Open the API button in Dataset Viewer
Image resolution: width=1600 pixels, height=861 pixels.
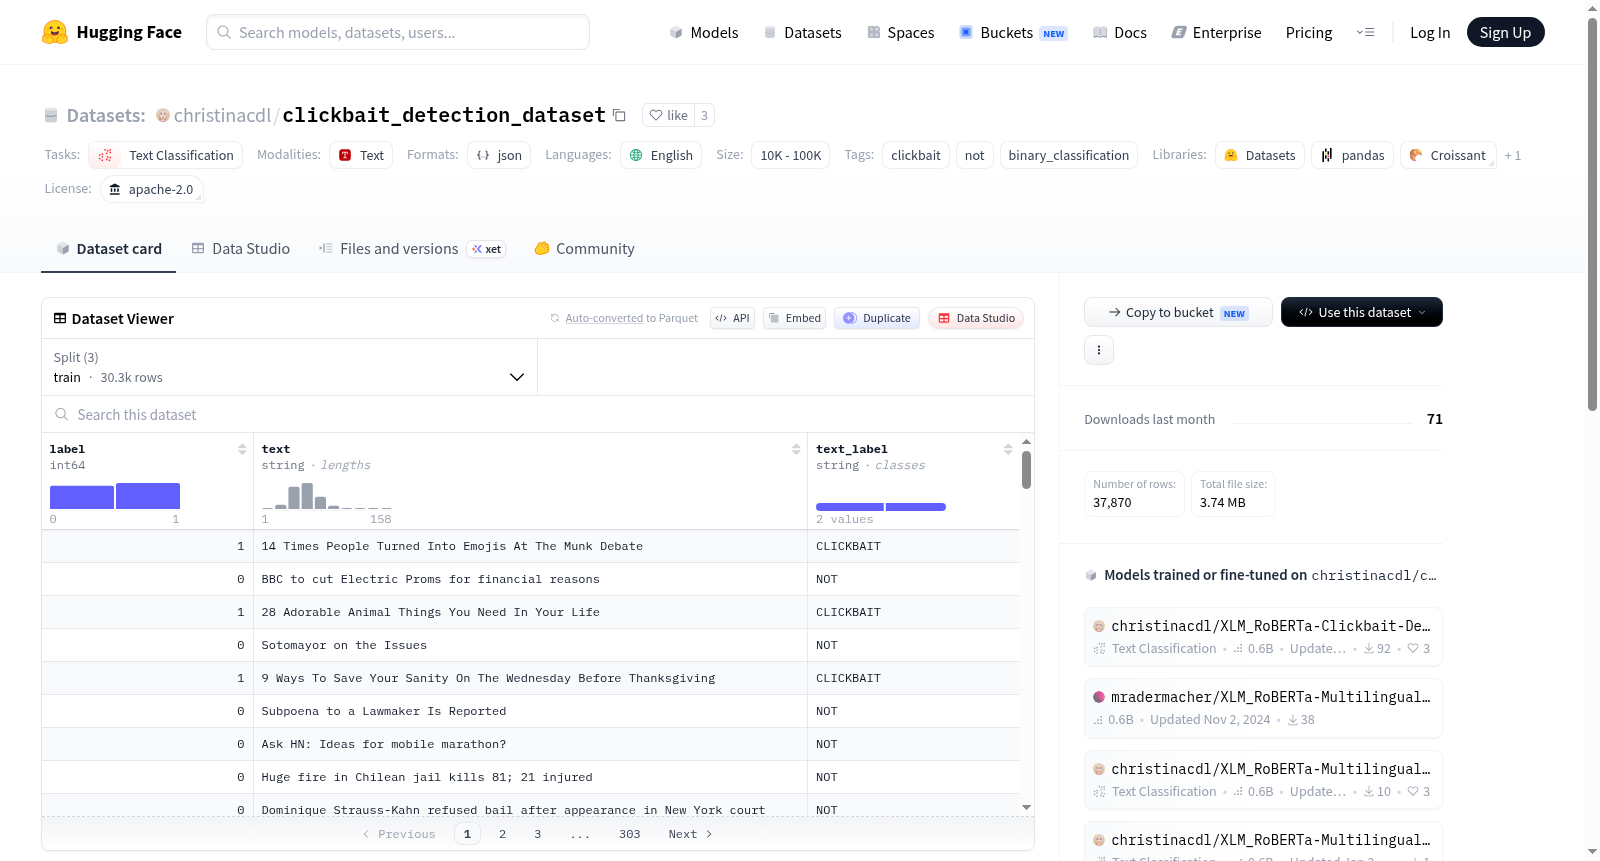click(x=732, y=318)
